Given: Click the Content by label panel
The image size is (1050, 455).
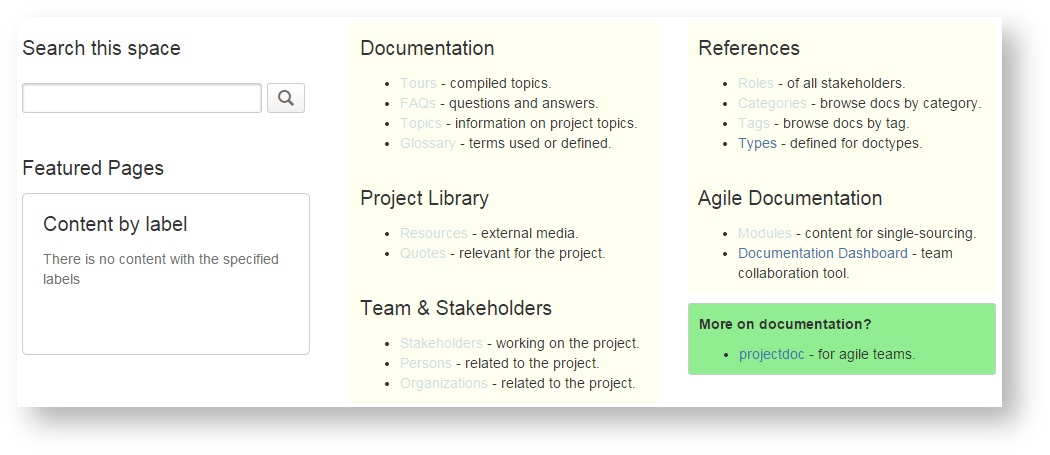Looking at the screenshot, I should tap(166, 273).
